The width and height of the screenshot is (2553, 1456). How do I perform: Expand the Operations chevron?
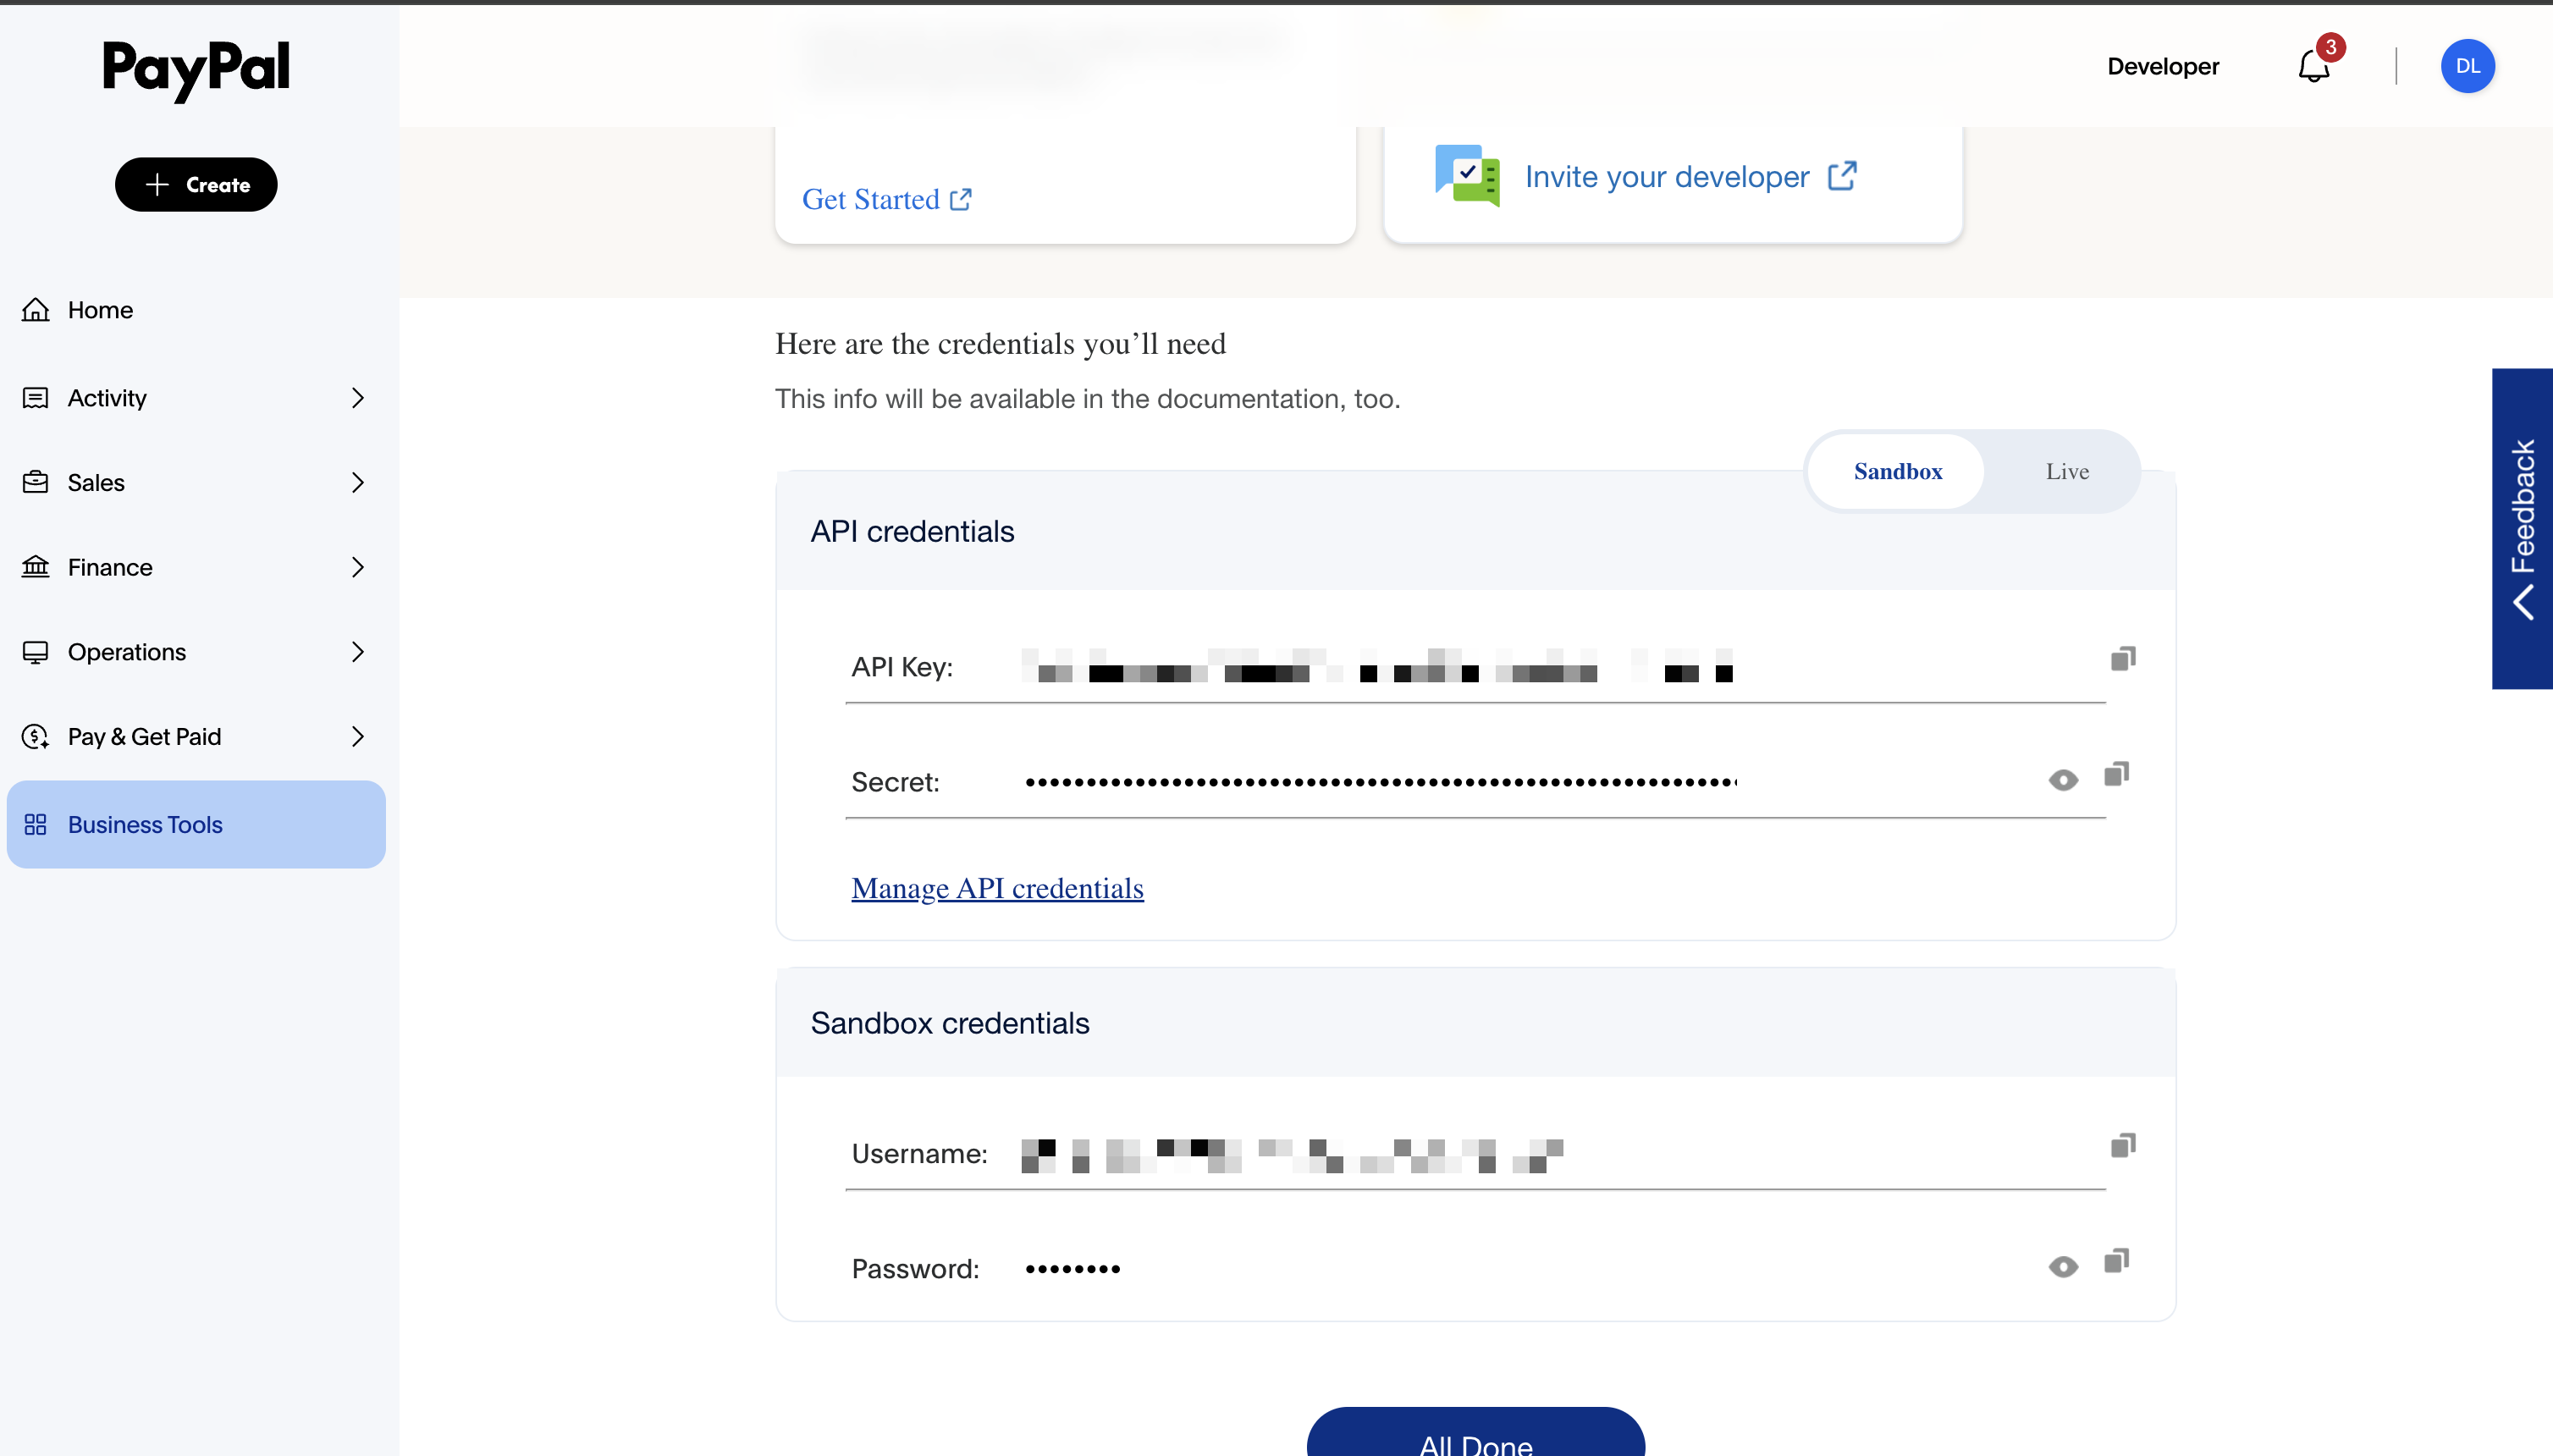(358, 652)
